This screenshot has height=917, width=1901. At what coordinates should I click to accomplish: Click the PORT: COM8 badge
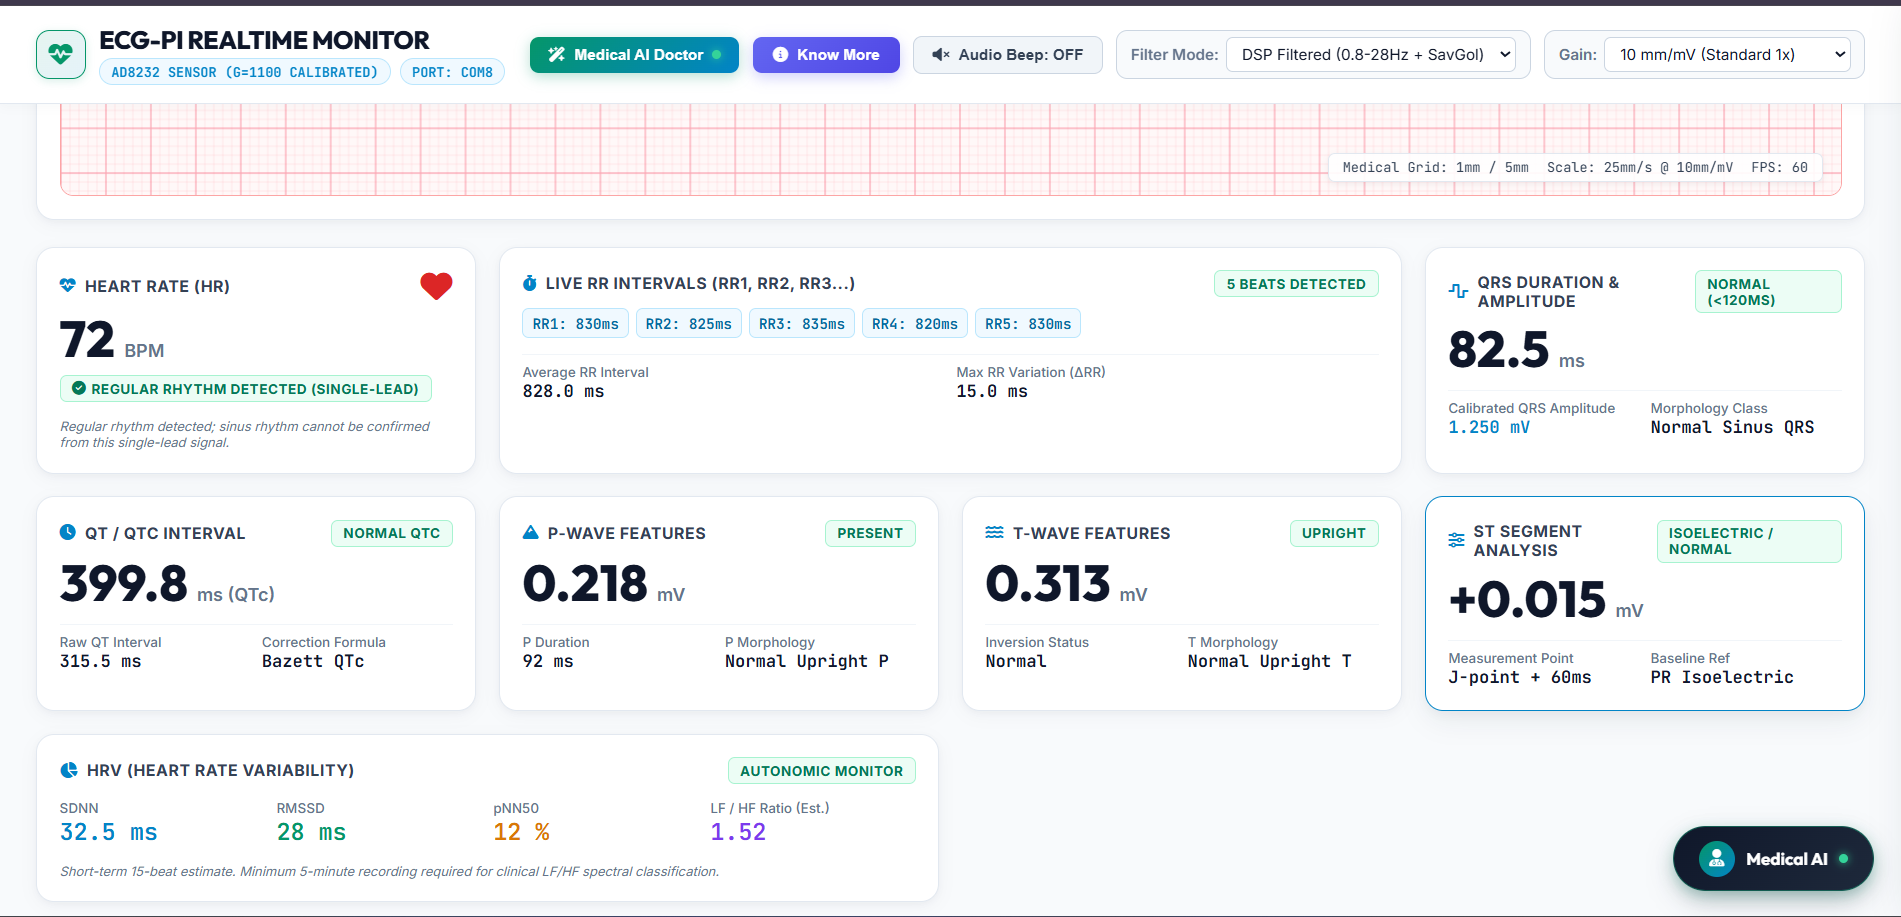tap(452, 72)
